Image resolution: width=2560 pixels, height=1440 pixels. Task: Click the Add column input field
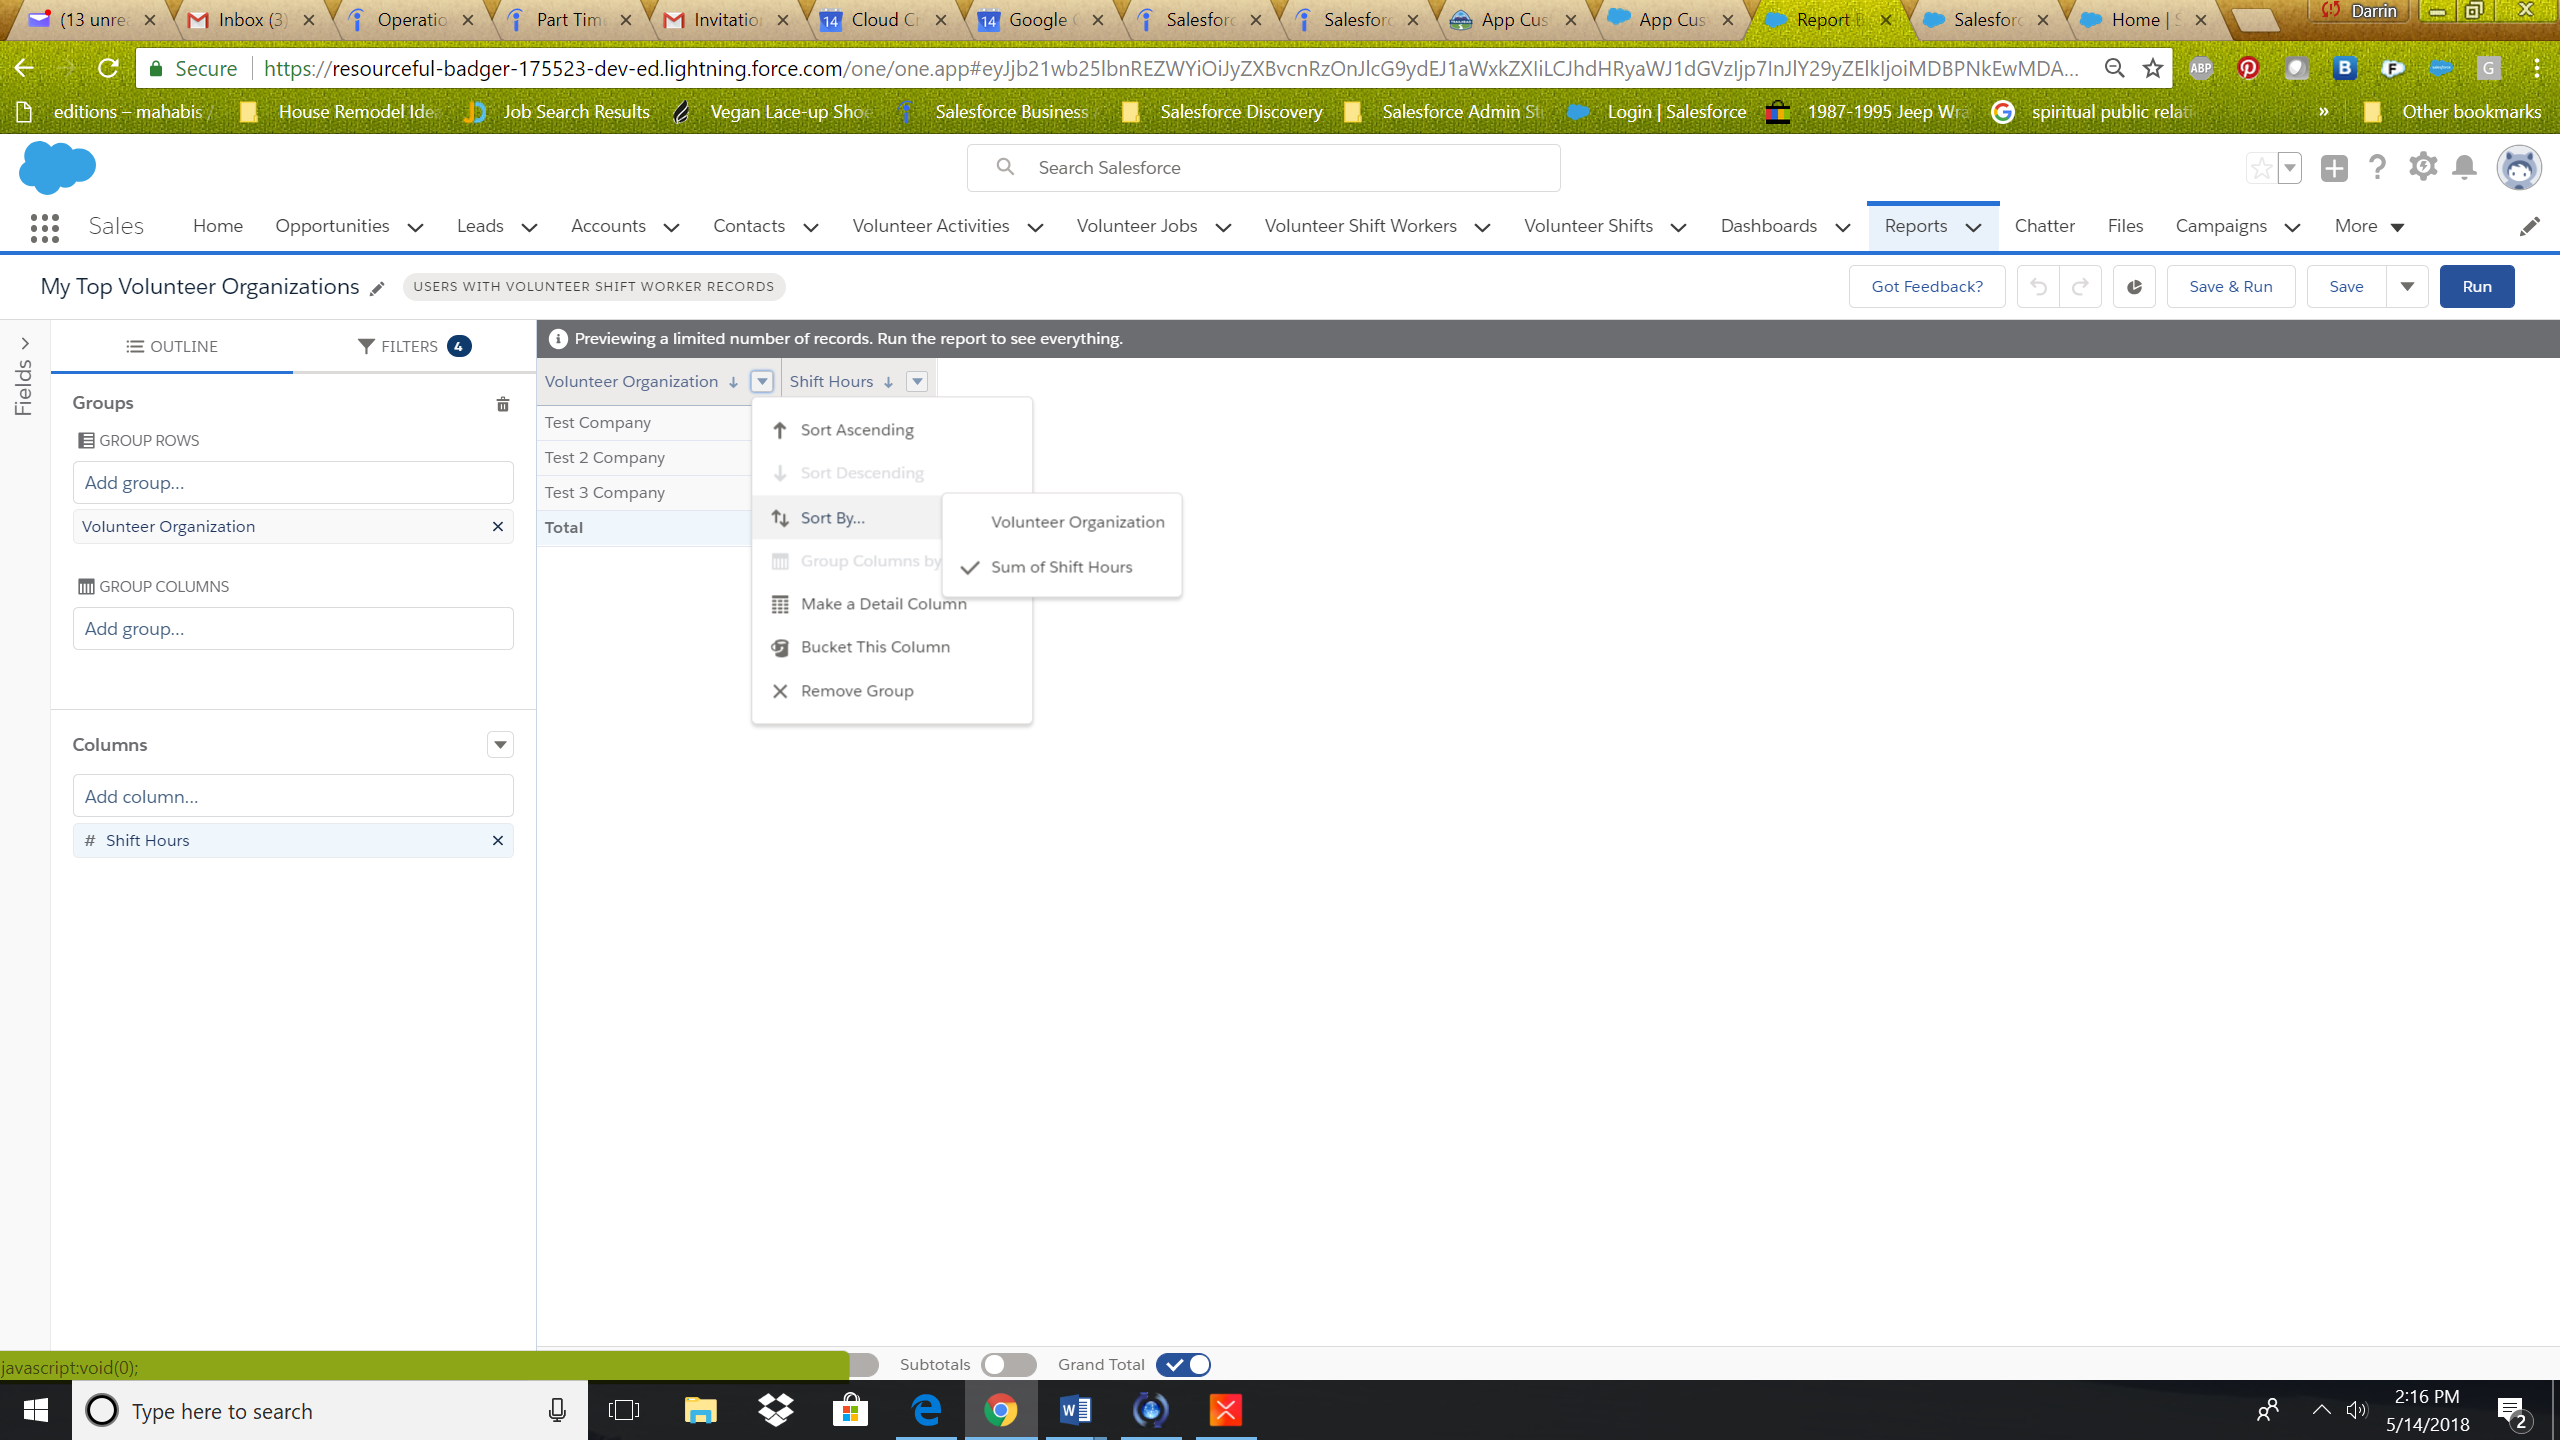[x=293, y=796]
